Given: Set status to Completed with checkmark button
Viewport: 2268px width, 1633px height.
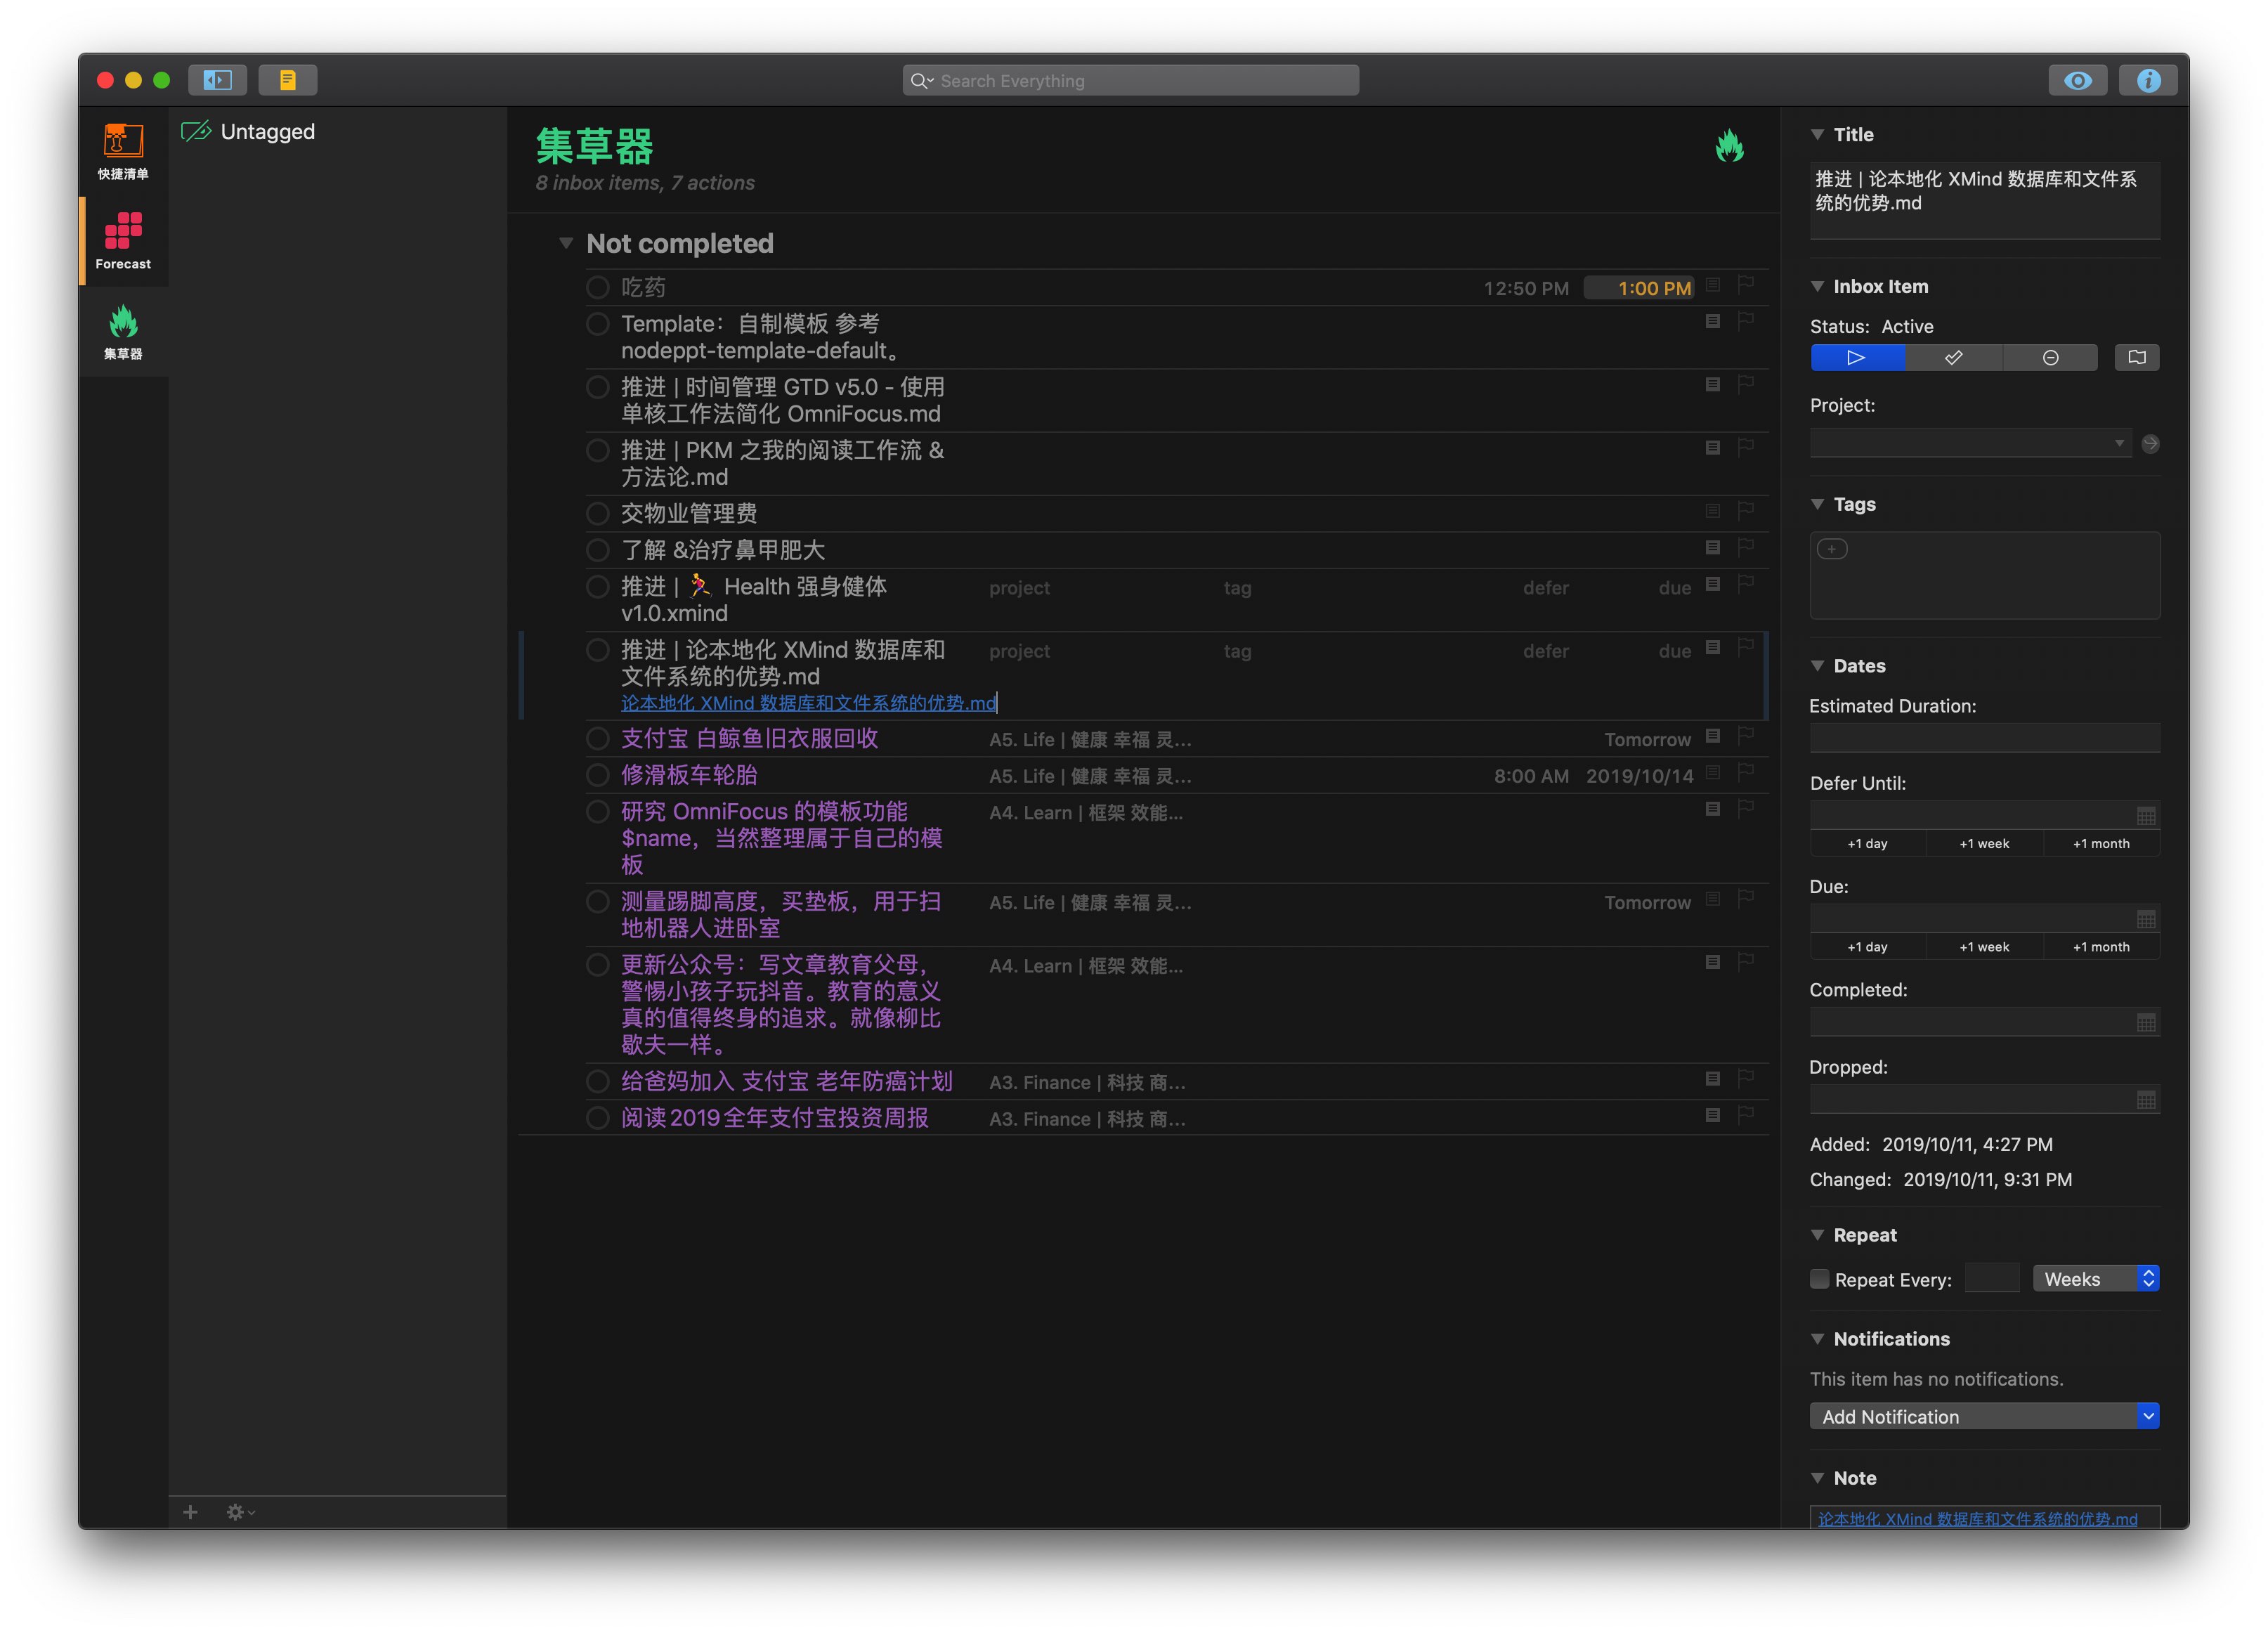Looking at the screenshot, I should point(1953,358).
